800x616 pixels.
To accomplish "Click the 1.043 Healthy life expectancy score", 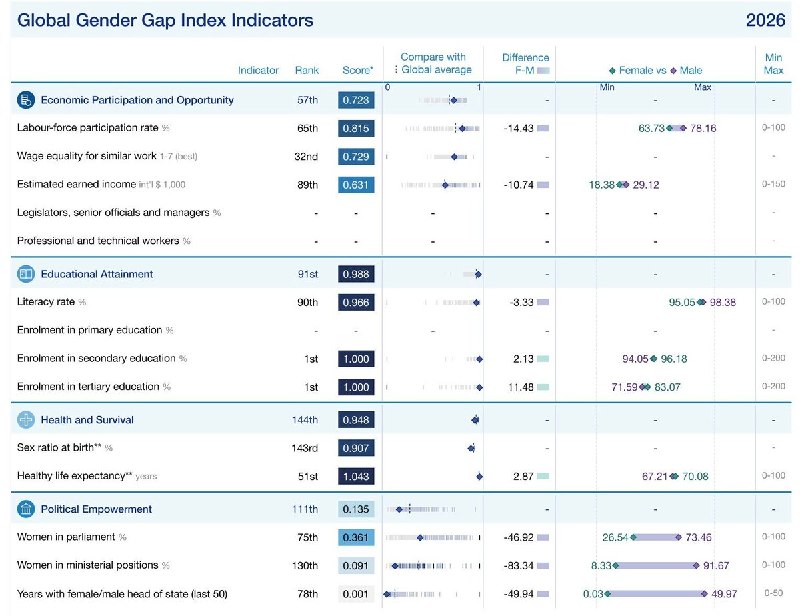I will (x=356, y=476).
